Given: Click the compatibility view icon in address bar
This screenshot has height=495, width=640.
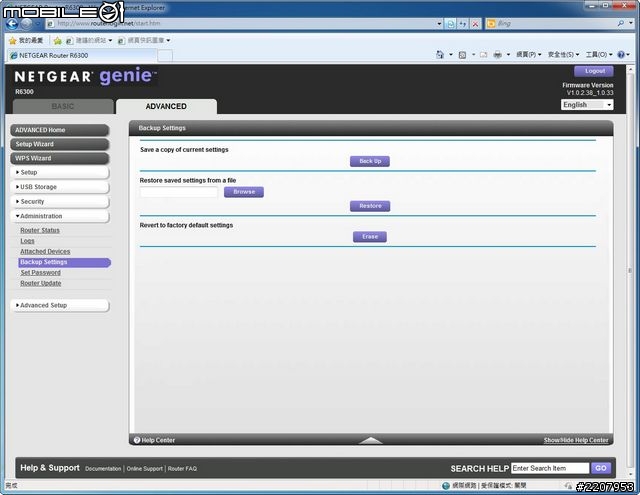Looking at the screenshot, I should (451, 24).
